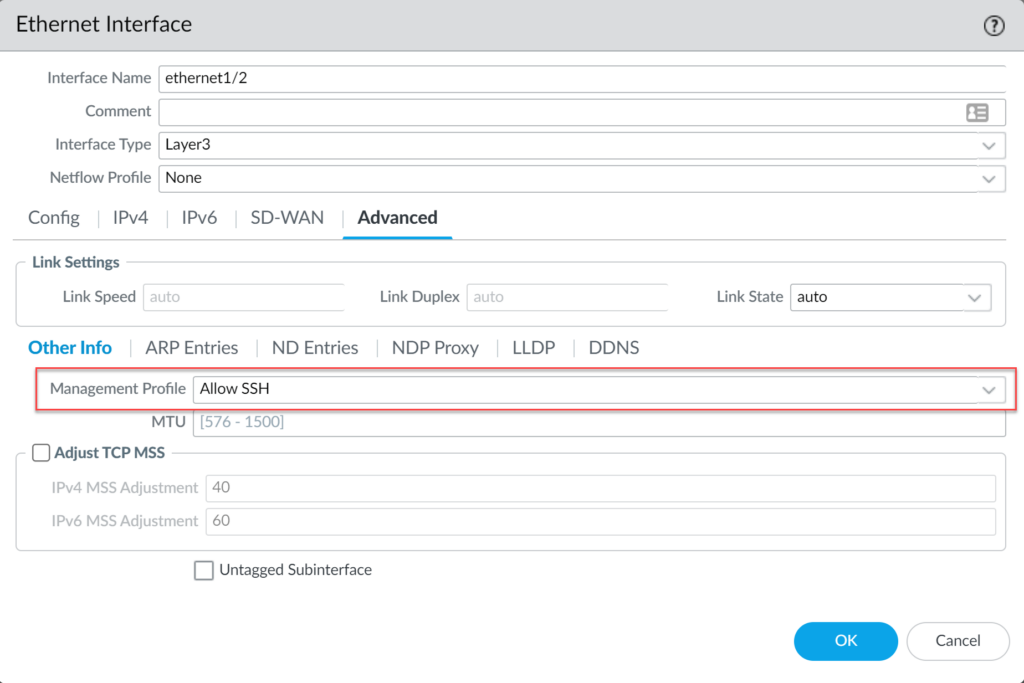The image size is (1024, 683).
Task: Click the Link Settings group label
Action: [x=76, y=262]
